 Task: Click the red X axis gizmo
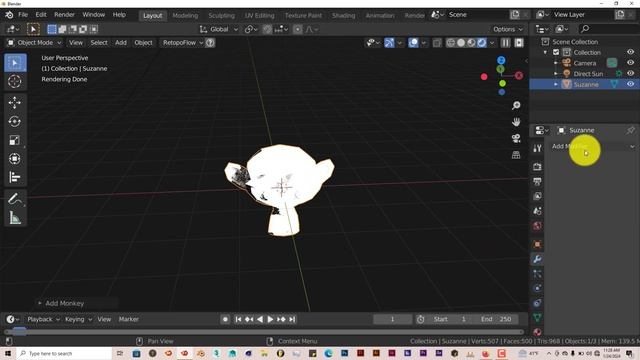(x=519, y=76)
